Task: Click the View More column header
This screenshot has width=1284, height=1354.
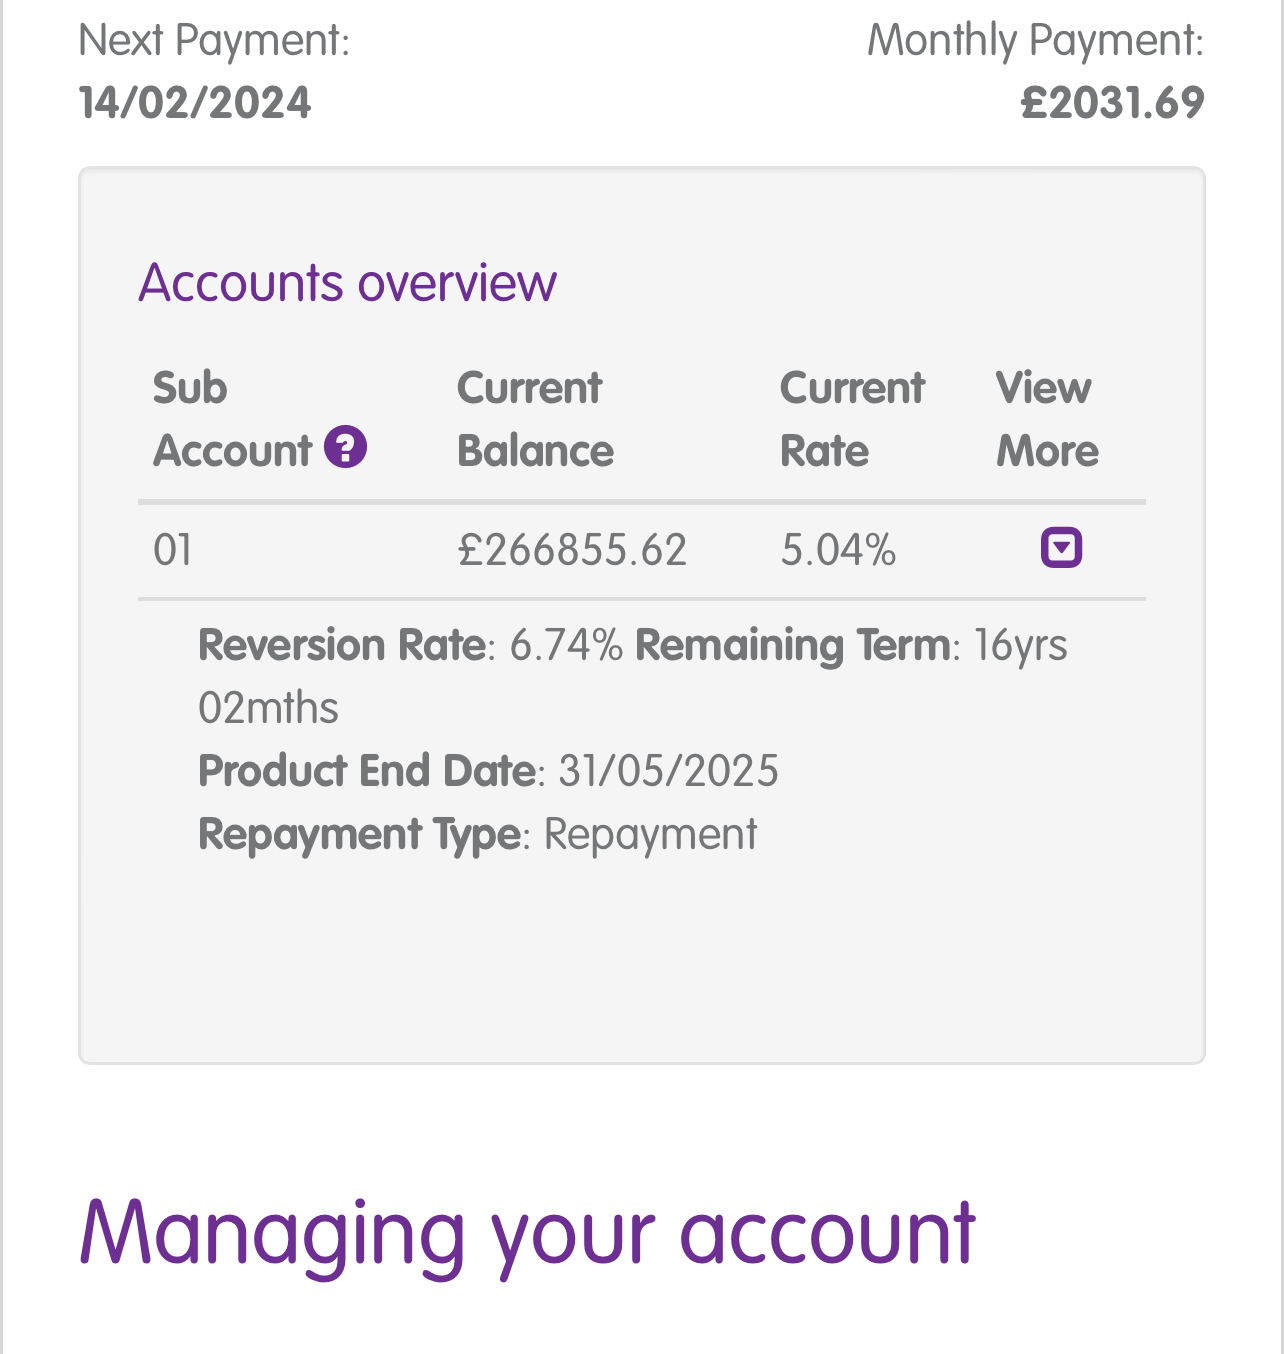Action: (x=1047, y=419)
